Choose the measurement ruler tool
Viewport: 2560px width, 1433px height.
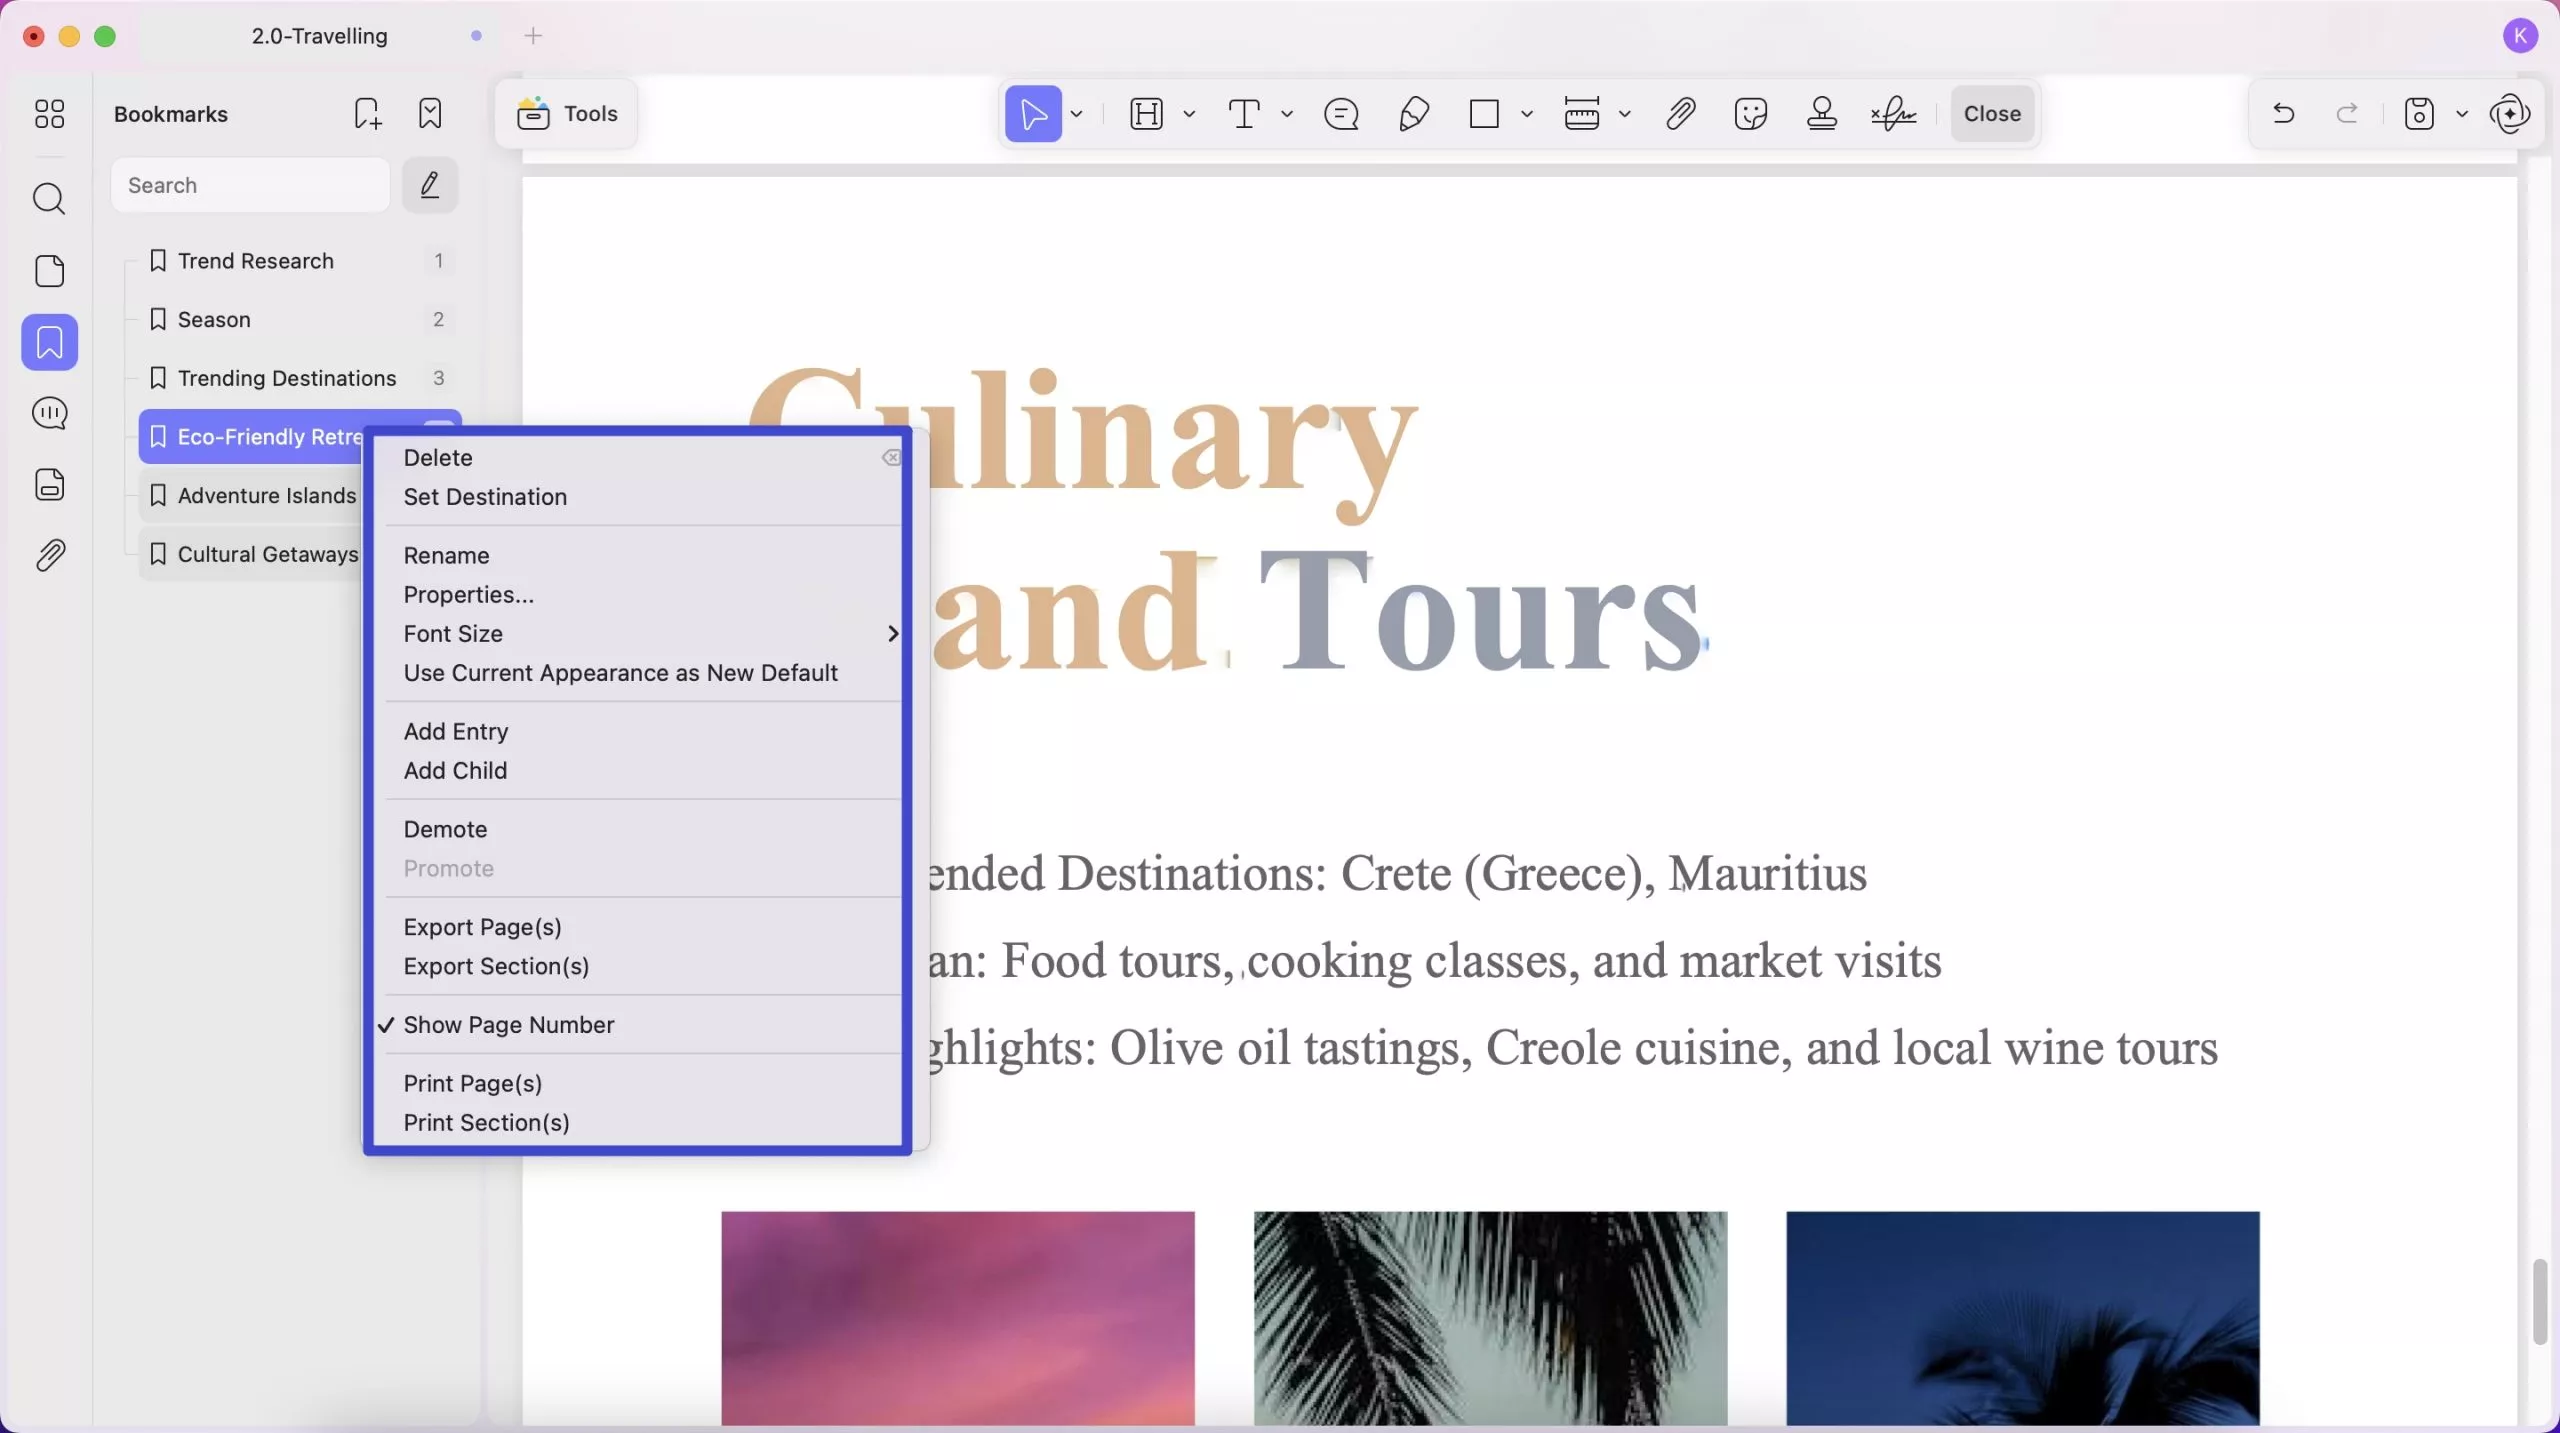click(1582, 114)
